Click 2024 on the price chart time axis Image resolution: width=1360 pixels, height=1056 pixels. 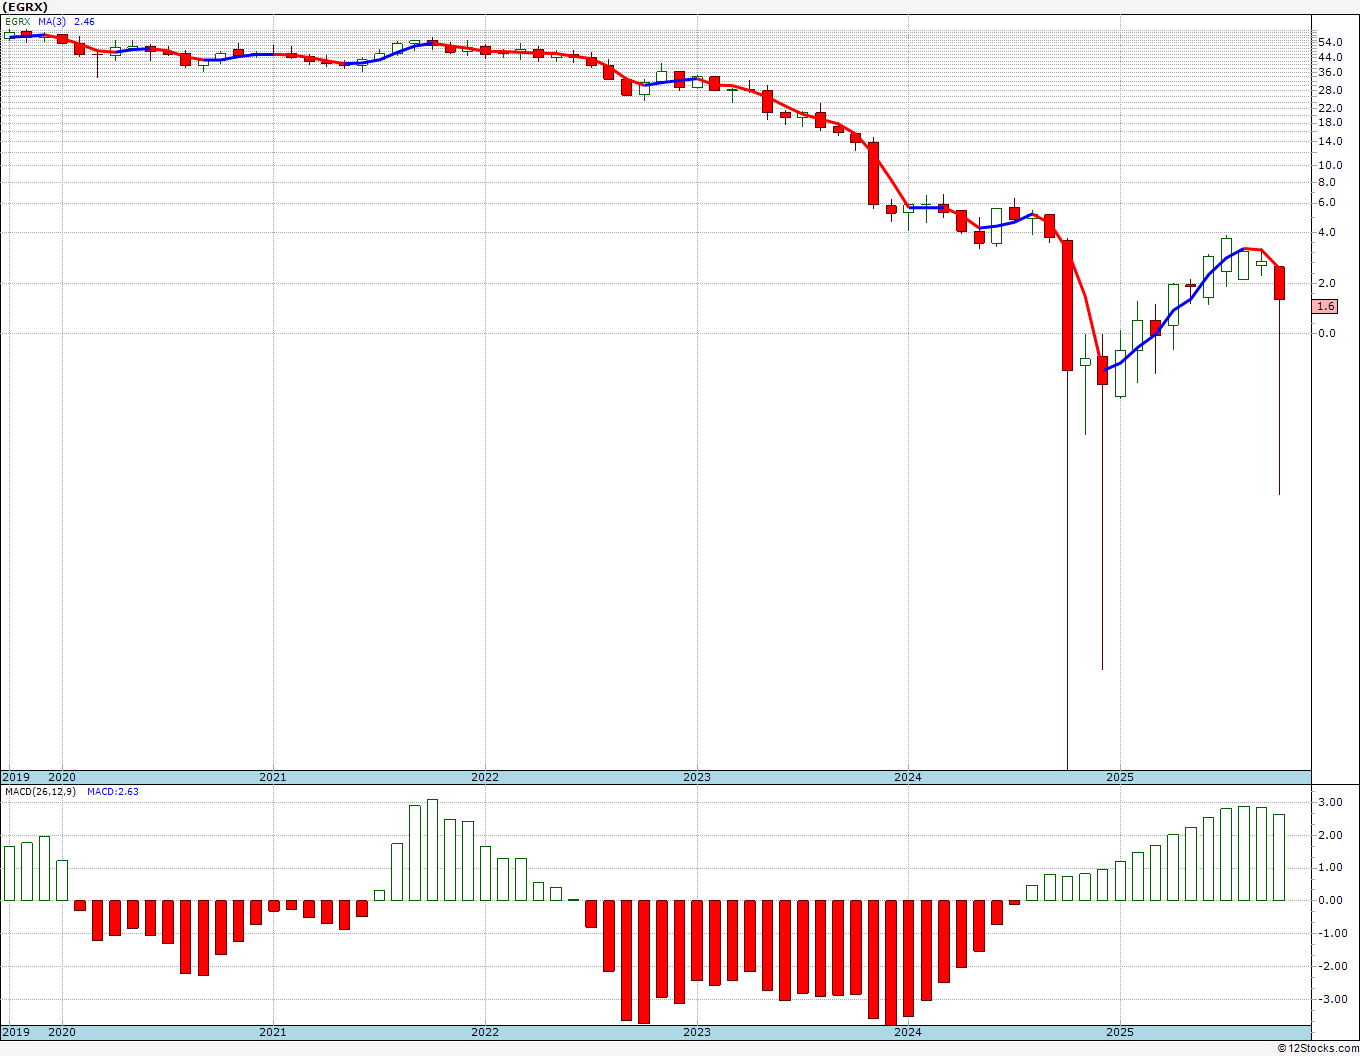coord(908,777)
